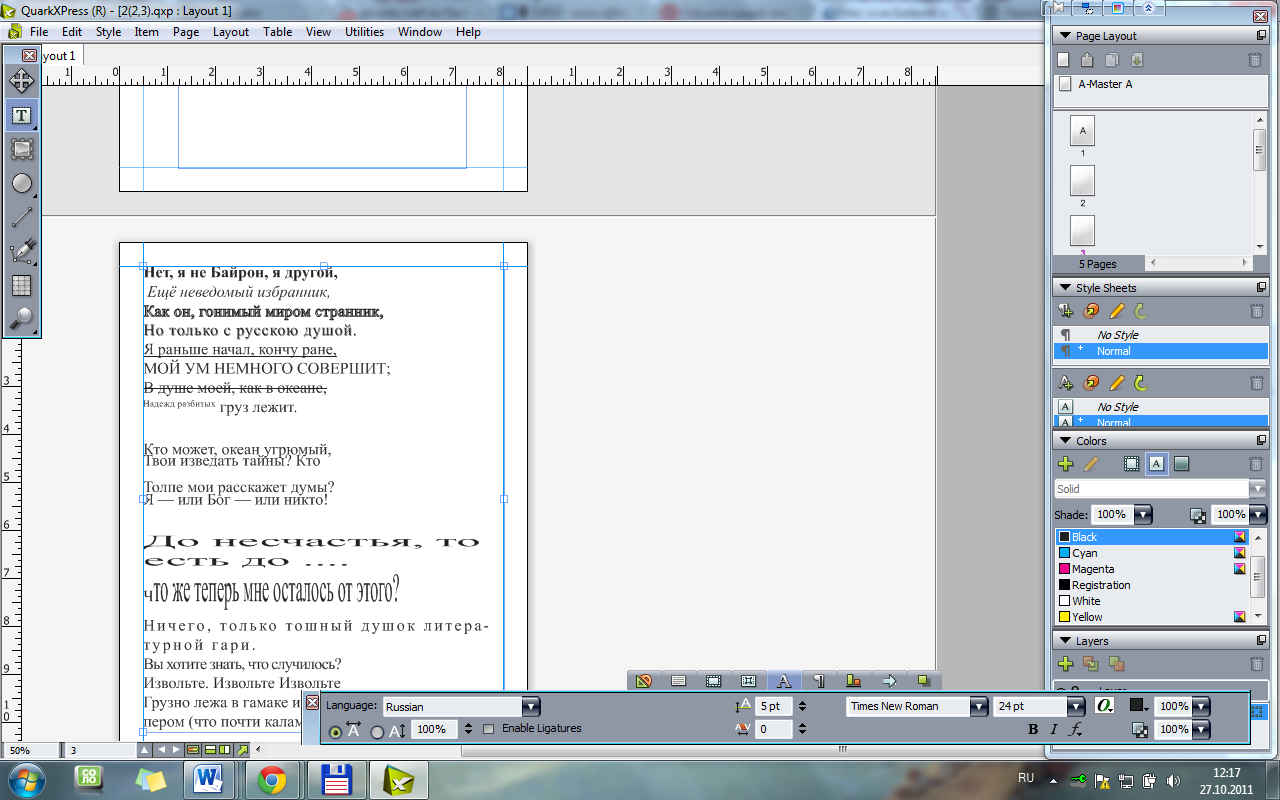
Task: Open the Shade 100% dropdown in Colors
Action: 1143,515
